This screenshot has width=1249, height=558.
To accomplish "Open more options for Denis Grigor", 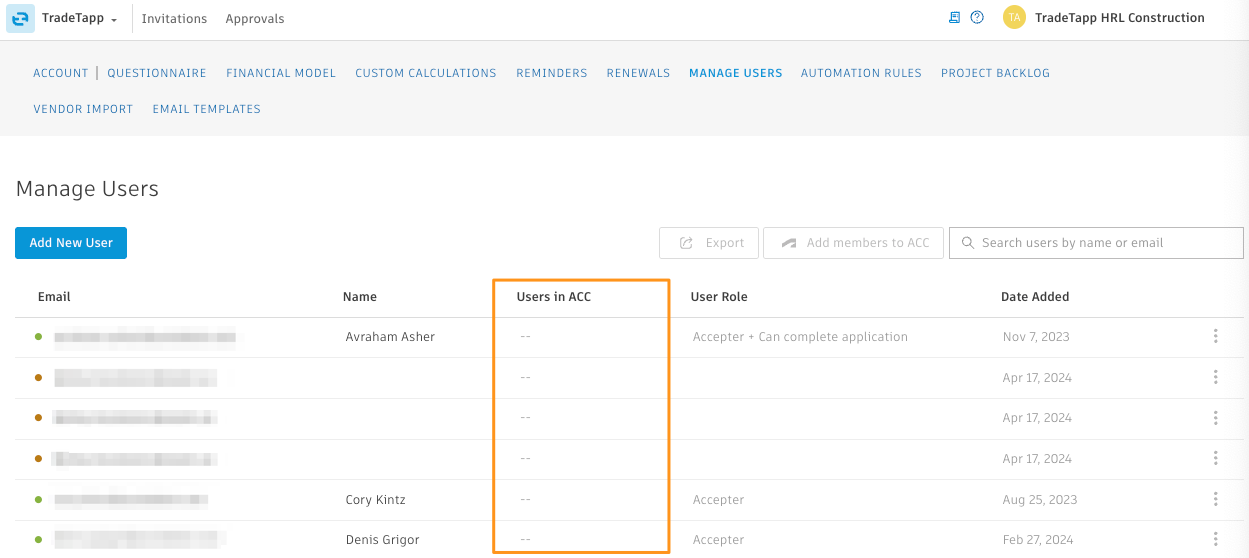I will pyautogui.click(x=1215, y=540).
